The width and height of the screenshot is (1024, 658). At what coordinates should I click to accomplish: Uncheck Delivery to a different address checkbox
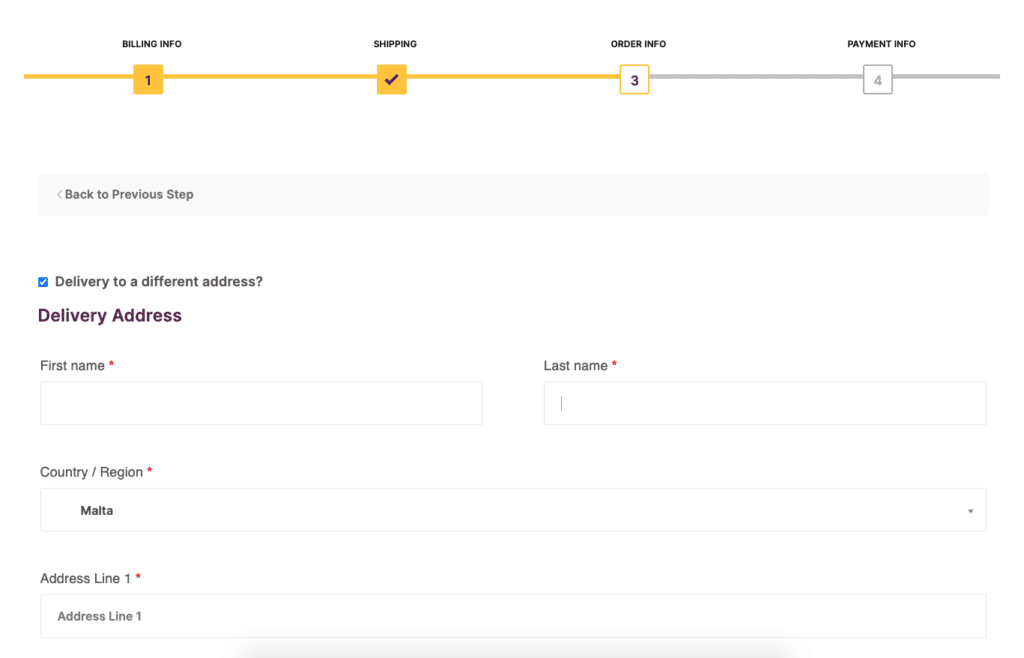click(x=43, y=282)
